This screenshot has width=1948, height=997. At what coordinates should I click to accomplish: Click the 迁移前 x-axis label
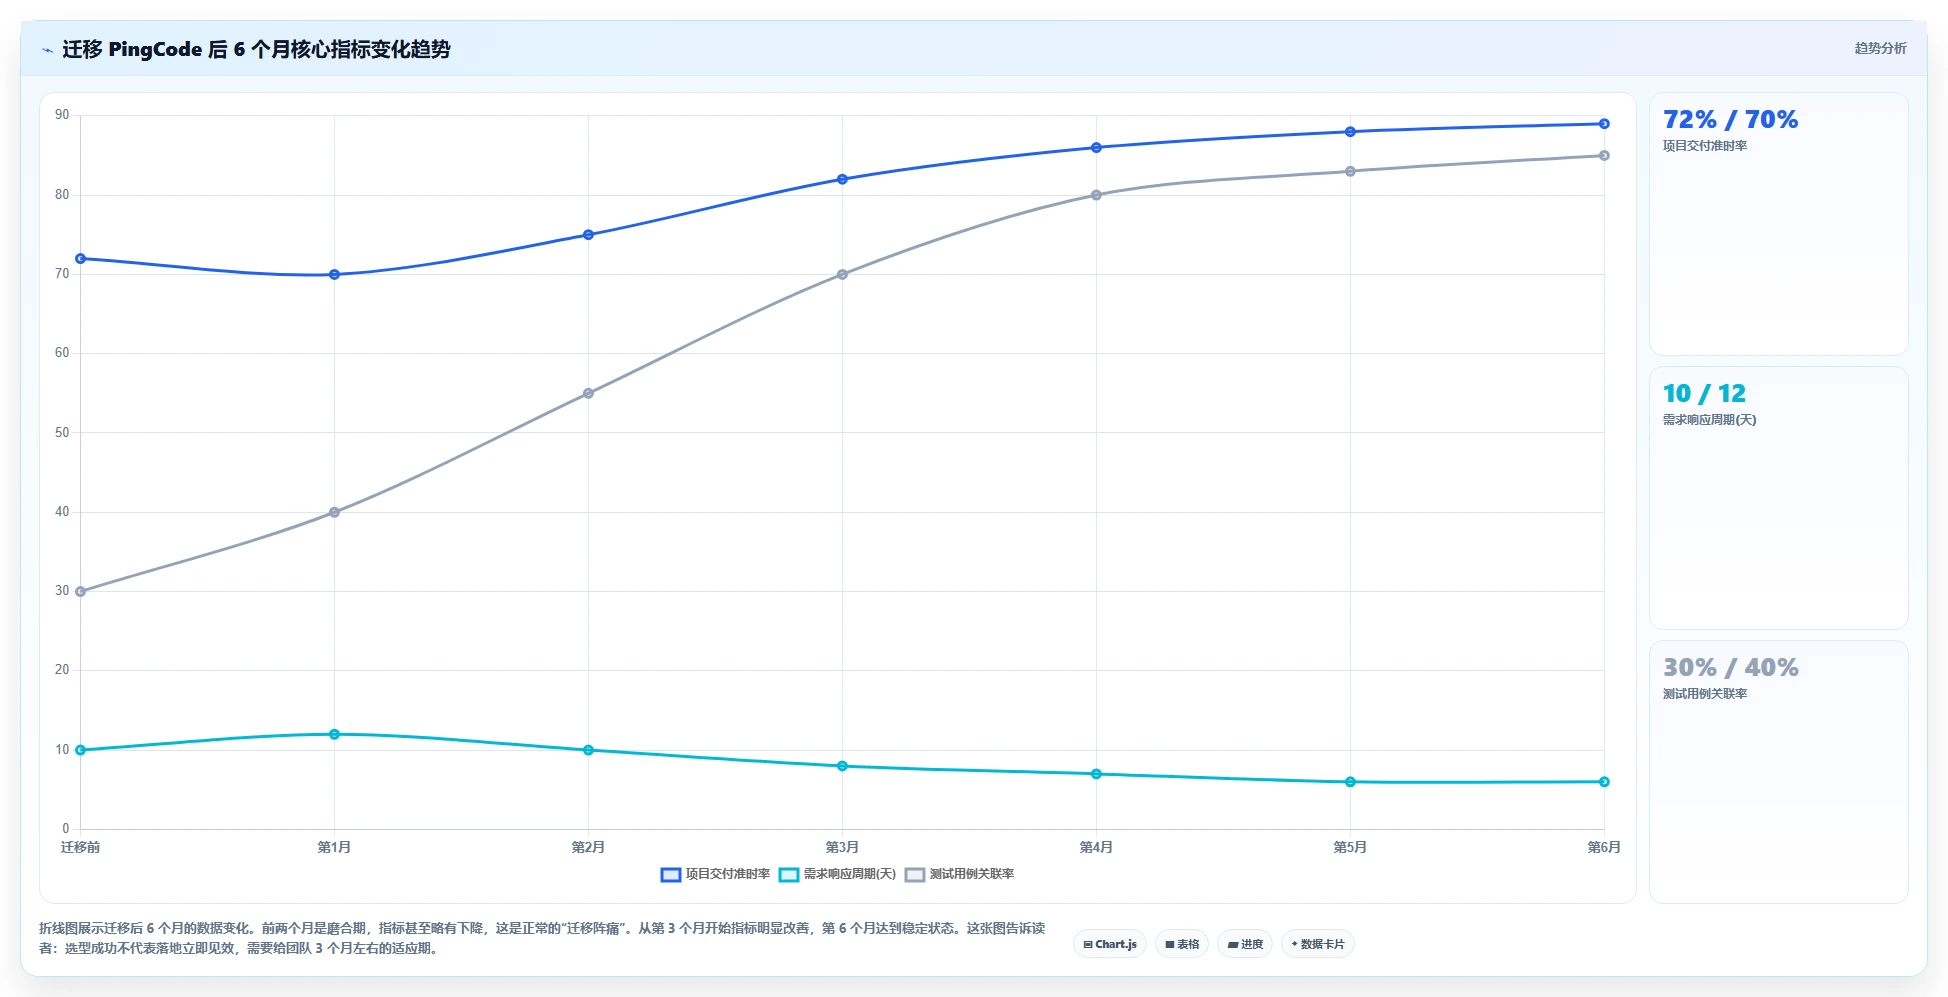pos(81,848)
